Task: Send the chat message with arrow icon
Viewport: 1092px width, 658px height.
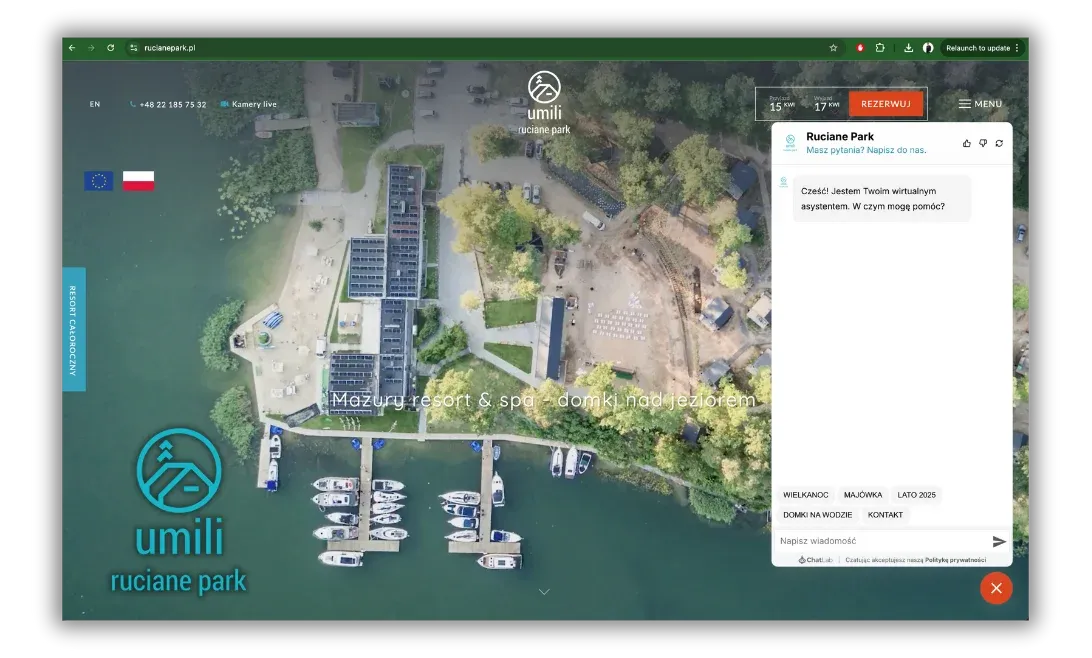Action: (999, 541)
